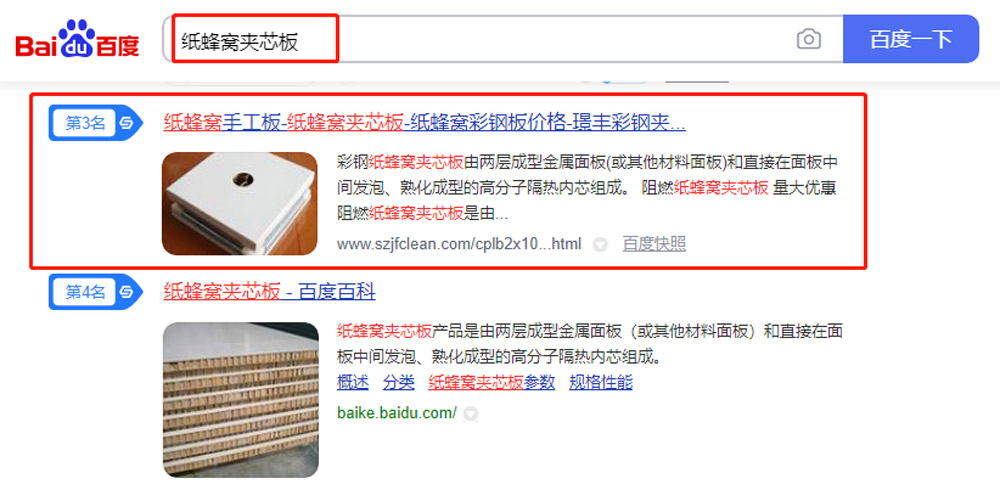Viewport: 1000px width, 490px height.
Task: Click the www.szjfclean.com URL text
Action: pos(459,244)
